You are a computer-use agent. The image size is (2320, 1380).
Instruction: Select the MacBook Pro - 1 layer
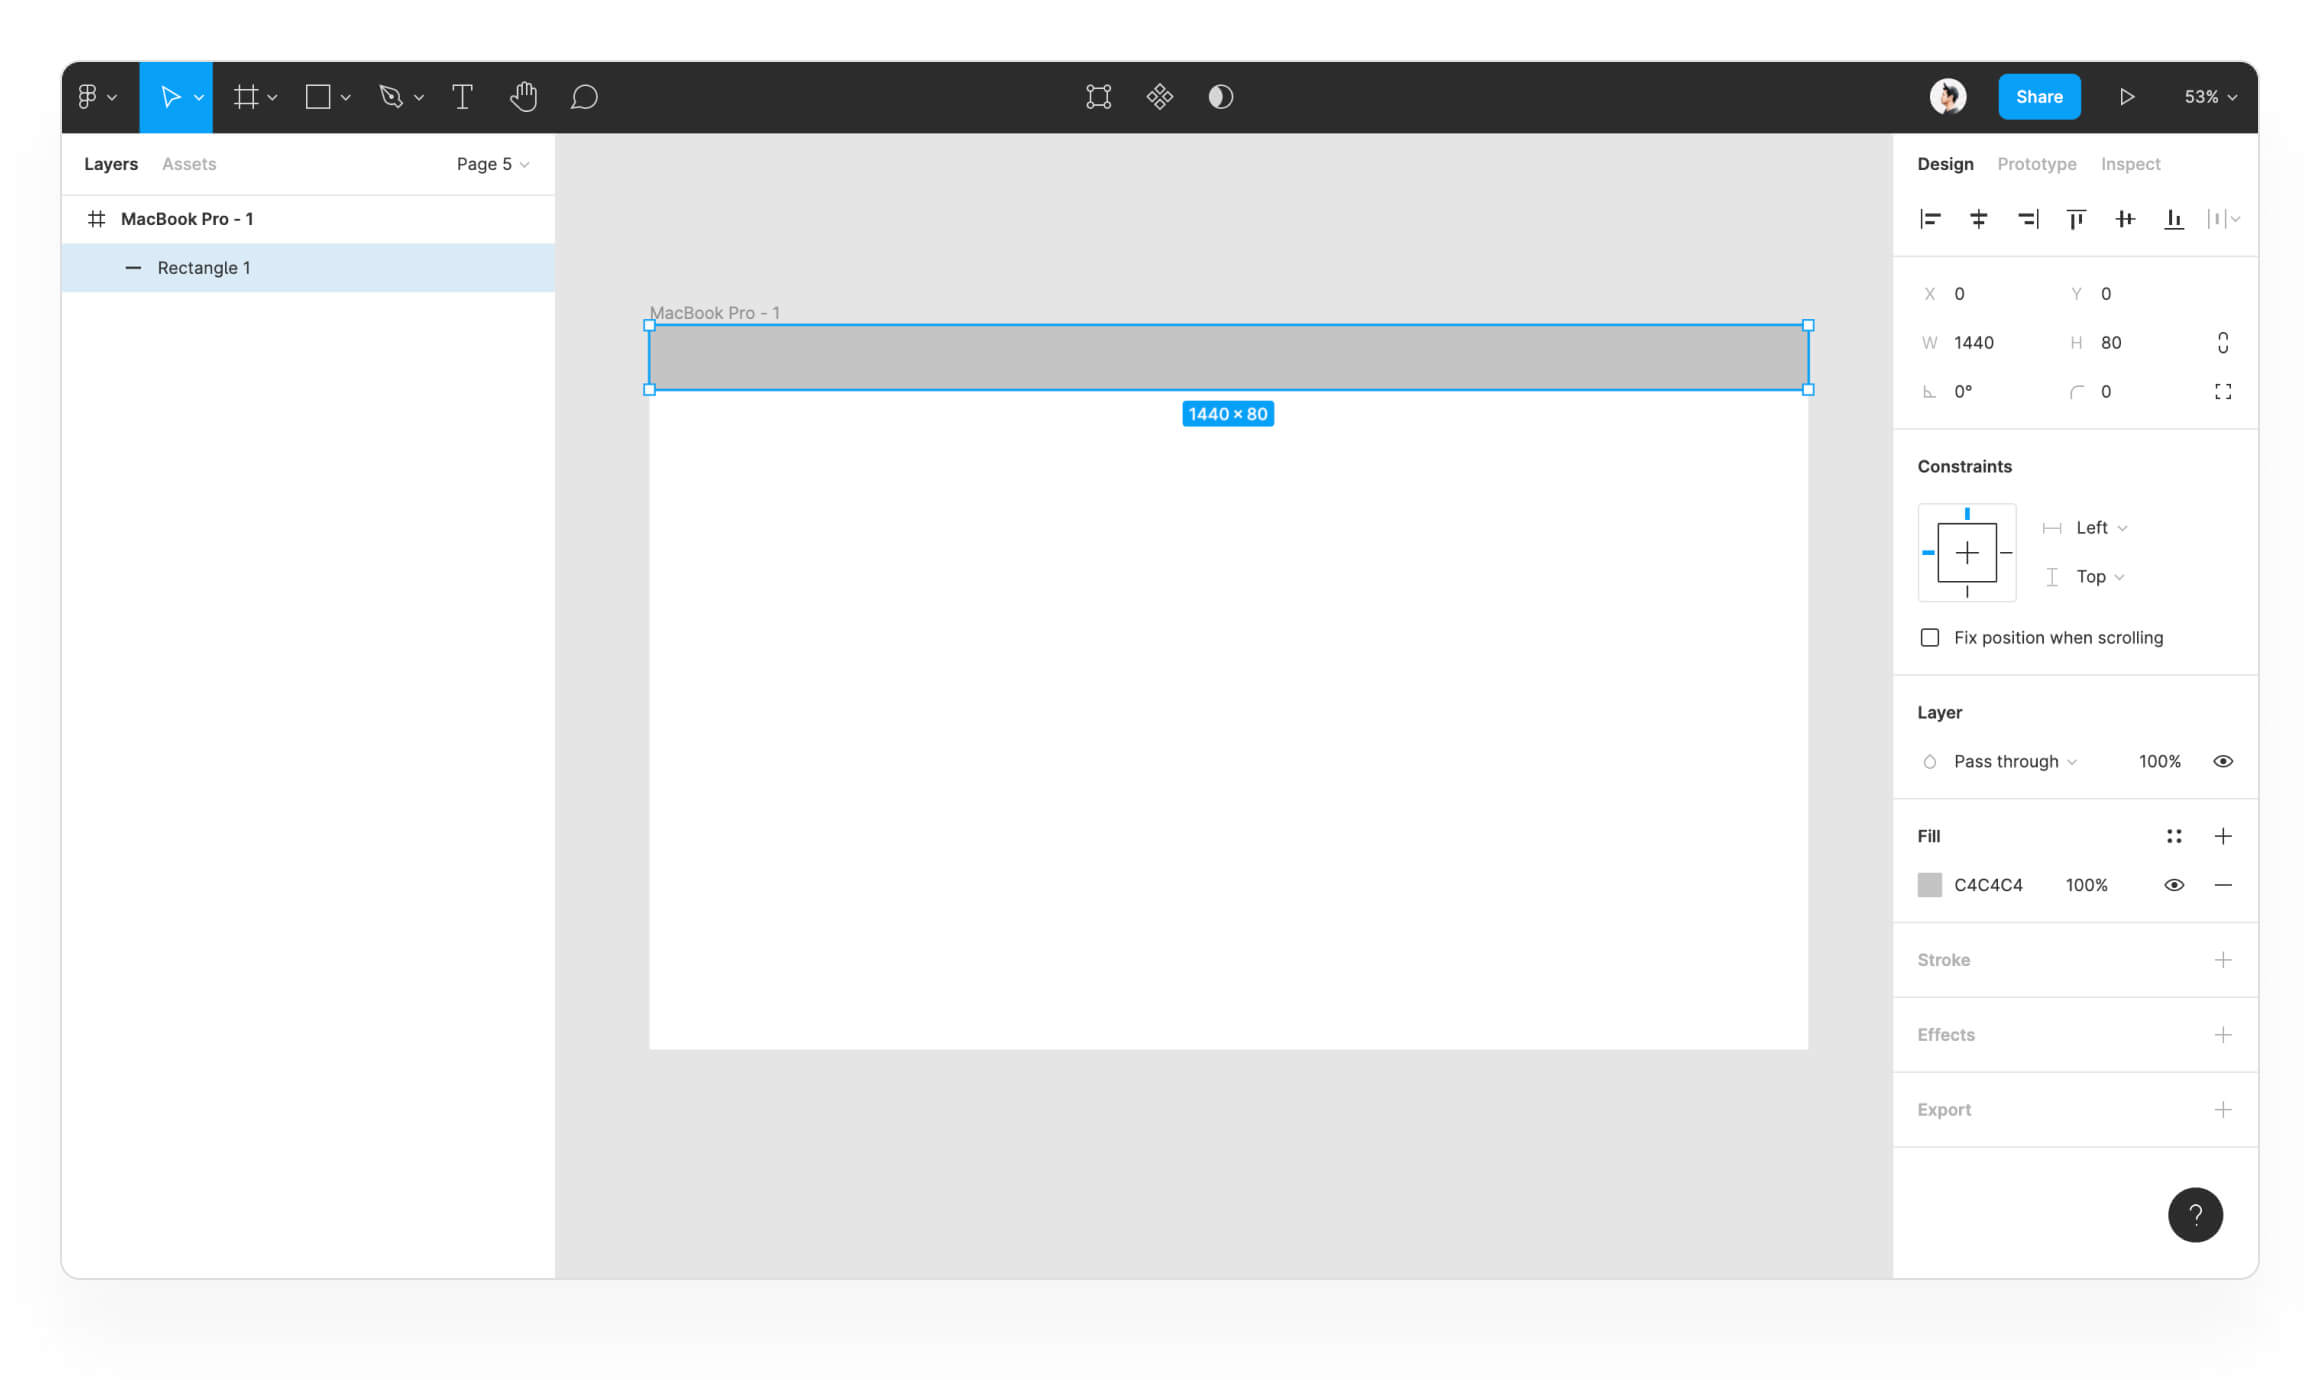tap(187, 219)
